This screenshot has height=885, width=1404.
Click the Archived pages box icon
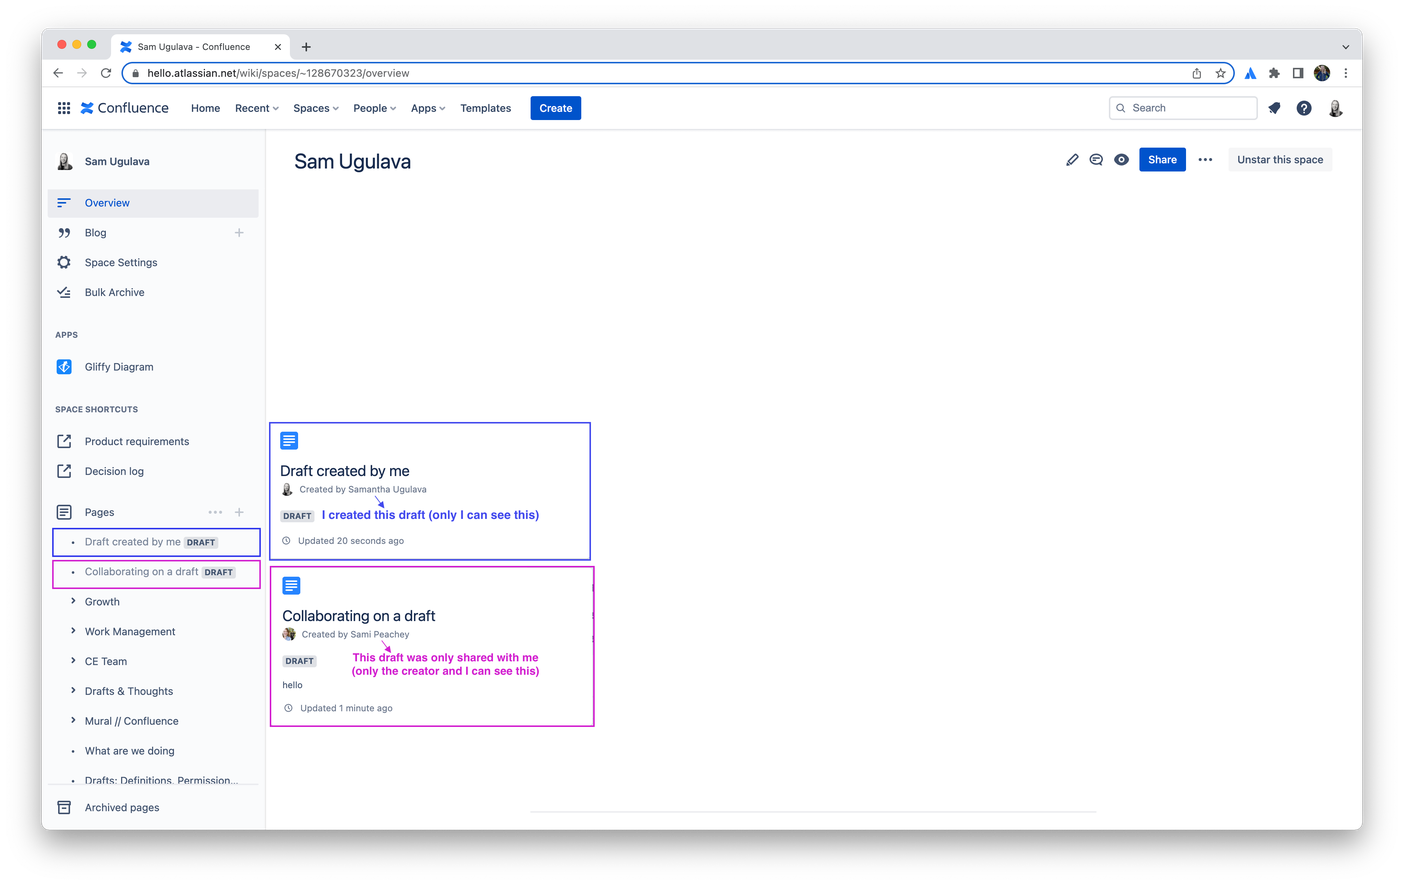(x=64, y=807)
